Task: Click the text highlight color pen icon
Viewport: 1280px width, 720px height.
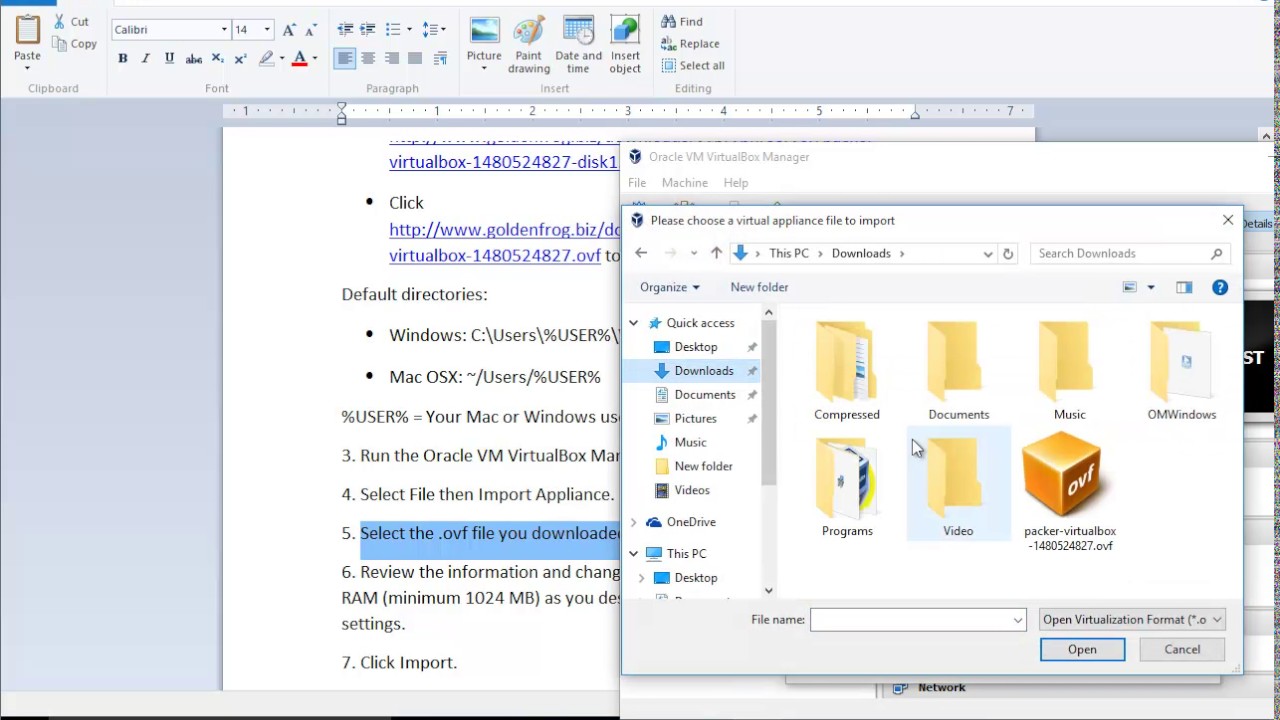Action: 266,59
